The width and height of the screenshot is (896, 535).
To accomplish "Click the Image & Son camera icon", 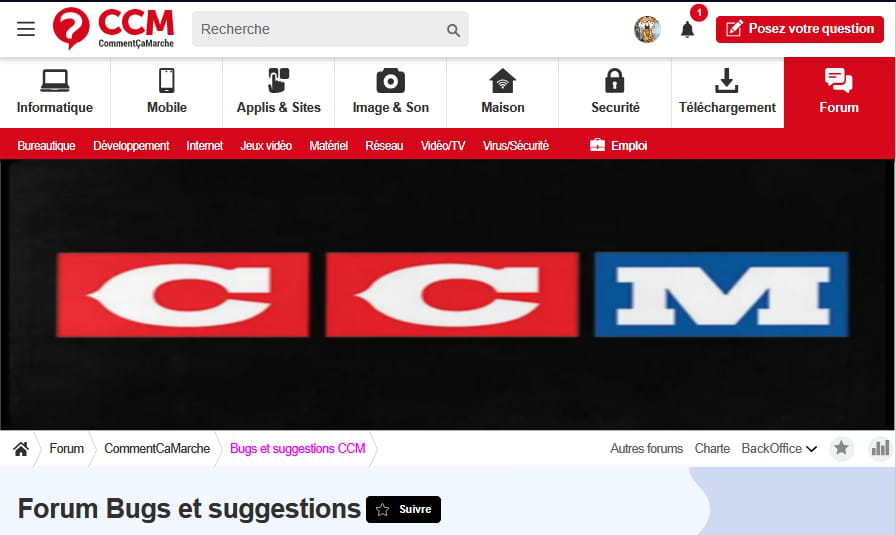I will point(391,81).
